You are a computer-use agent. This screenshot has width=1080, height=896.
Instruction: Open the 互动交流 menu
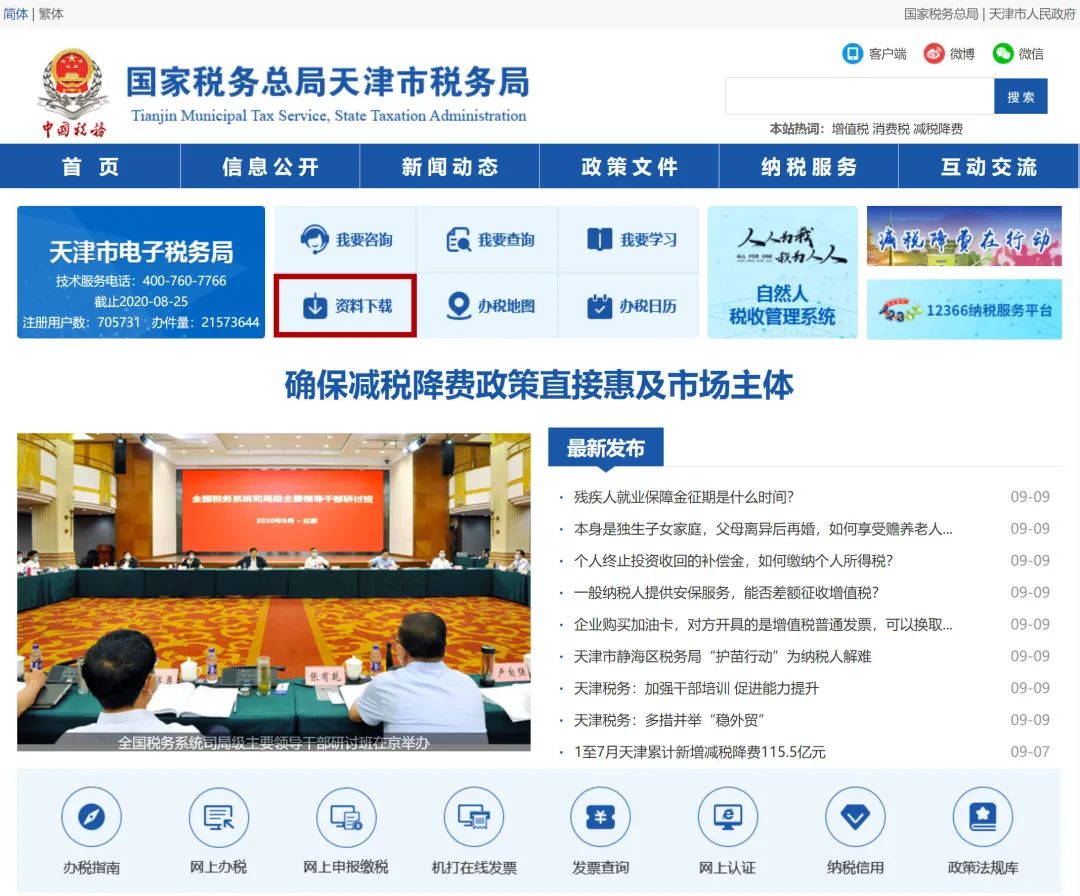pos(989,166)
